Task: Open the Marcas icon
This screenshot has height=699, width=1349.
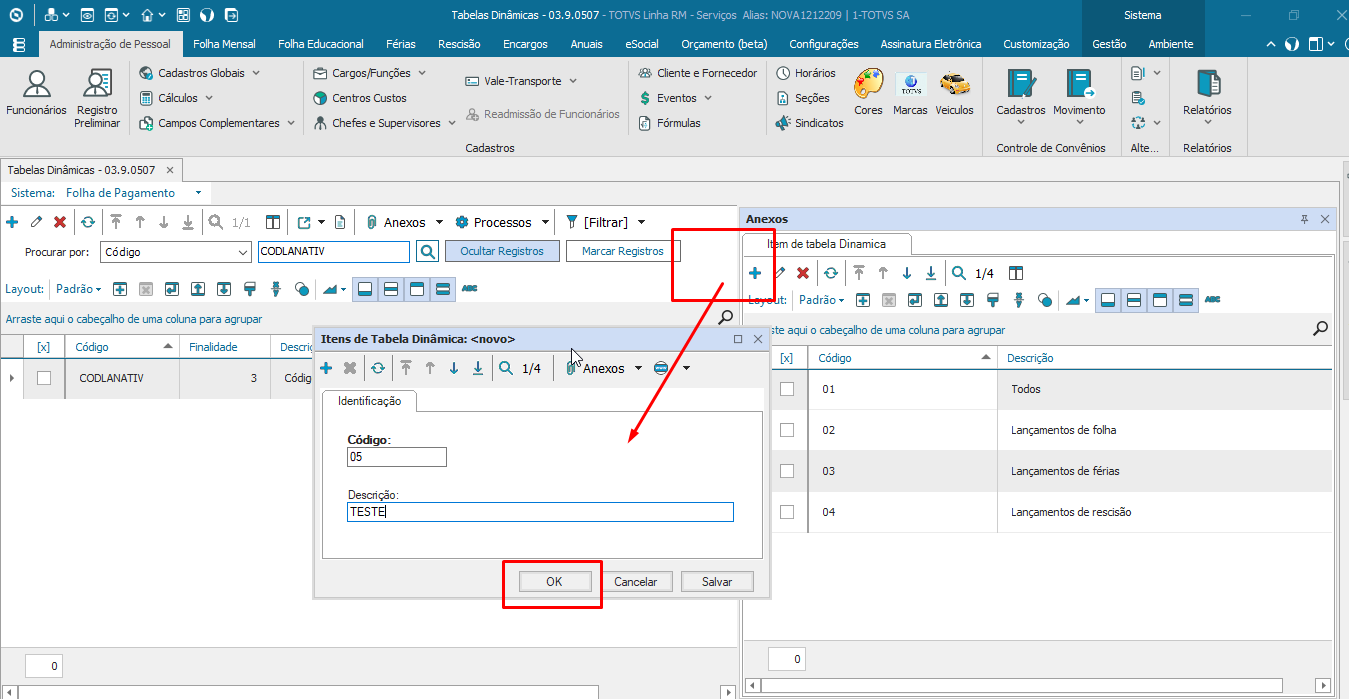Action: [x=910, y=92]
